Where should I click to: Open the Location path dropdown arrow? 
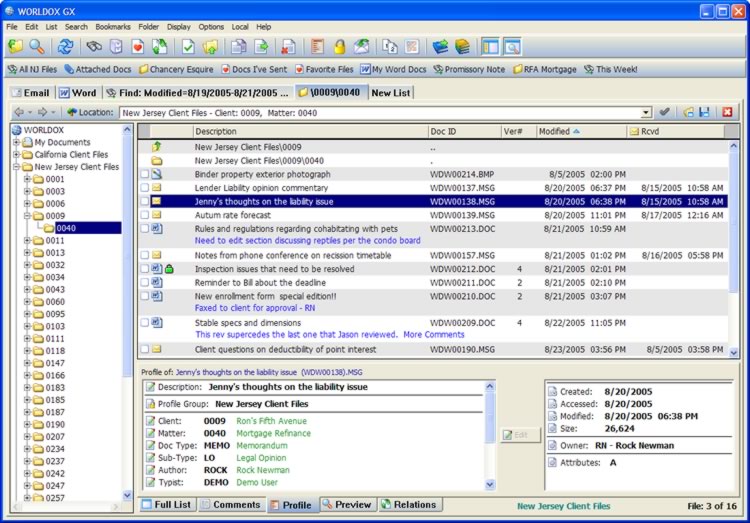pyautogui.click(x=646, y=113)
